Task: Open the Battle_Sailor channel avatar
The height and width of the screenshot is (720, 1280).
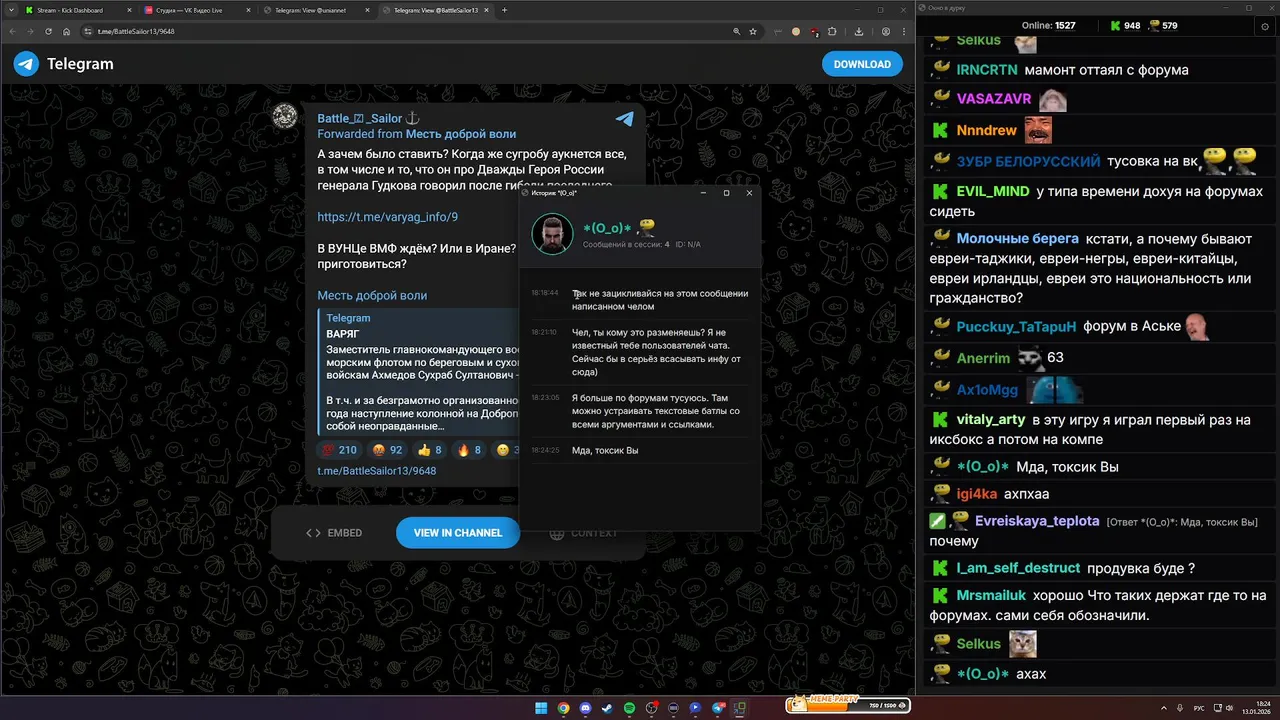Action: (x=285, y=115)
